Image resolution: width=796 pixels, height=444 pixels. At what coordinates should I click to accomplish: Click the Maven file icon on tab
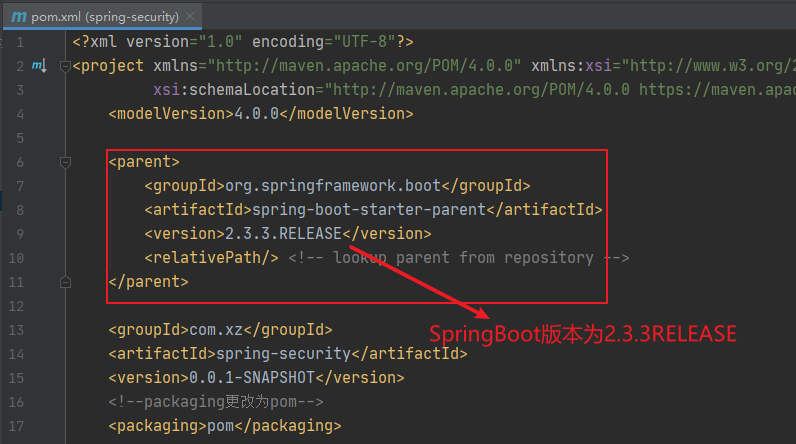tap(19, 17)
